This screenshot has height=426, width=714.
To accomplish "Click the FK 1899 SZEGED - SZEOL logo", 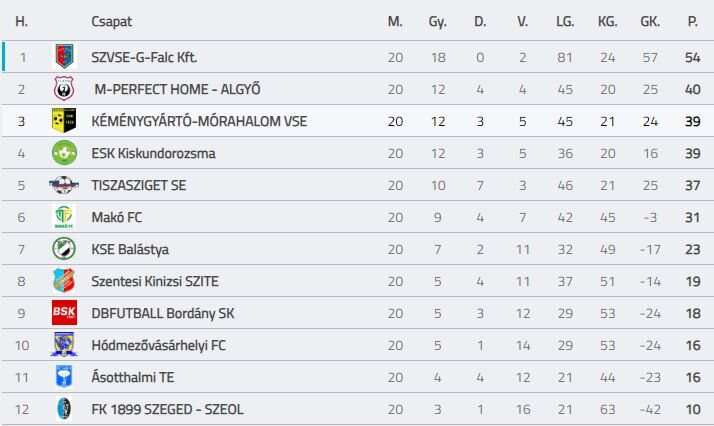I will [64, 409].
